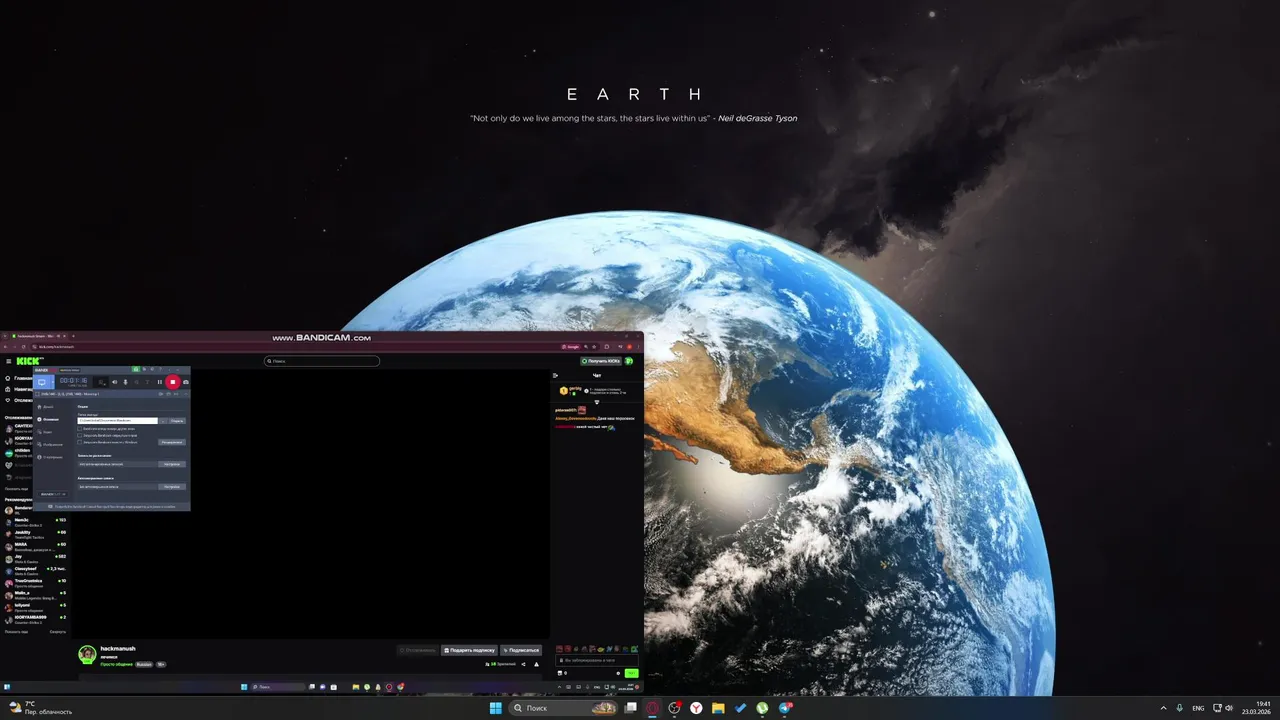Click Gift subscription button under stream
This screenshot has width=1280, height=720.
[x=469, y=650]
